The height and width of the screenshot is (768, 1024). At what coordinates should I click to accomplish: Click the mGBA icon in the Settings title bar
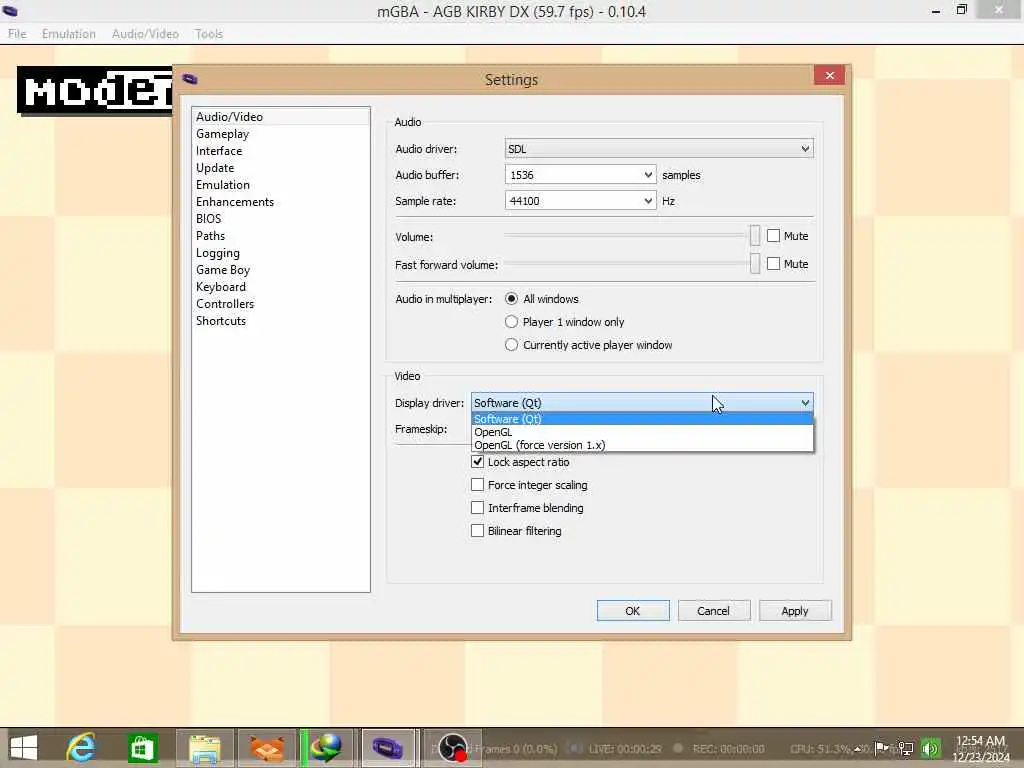coord(190,79)
